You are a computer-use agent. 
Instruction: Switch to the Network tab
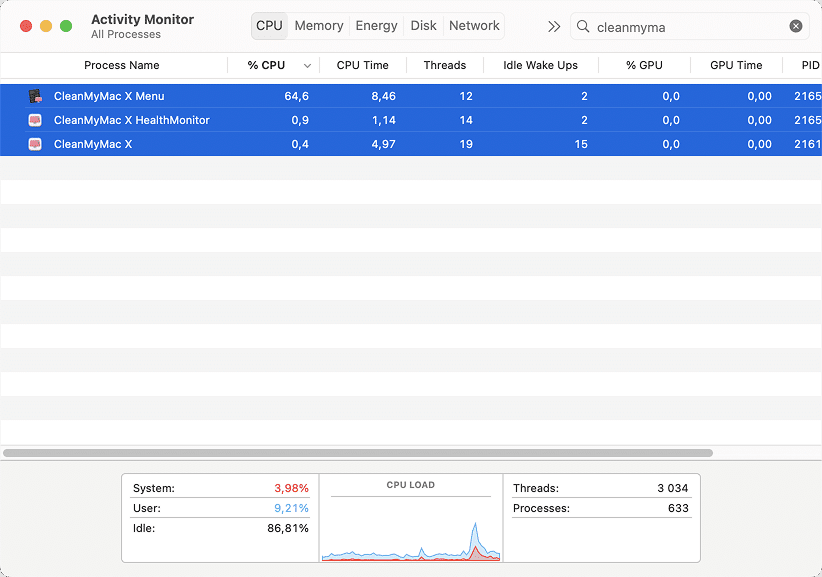[x=474, y=26]
